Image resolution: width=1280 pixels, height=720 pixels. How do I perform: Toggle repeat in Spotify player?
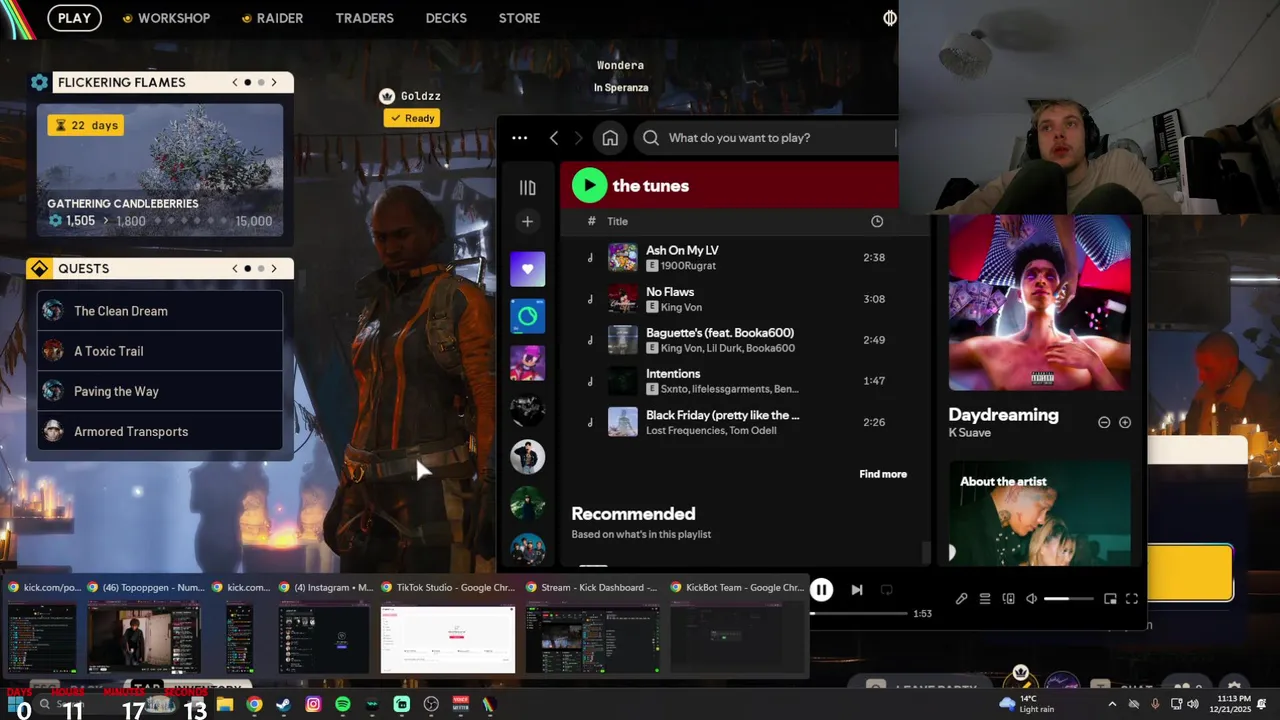pos(886,590)
